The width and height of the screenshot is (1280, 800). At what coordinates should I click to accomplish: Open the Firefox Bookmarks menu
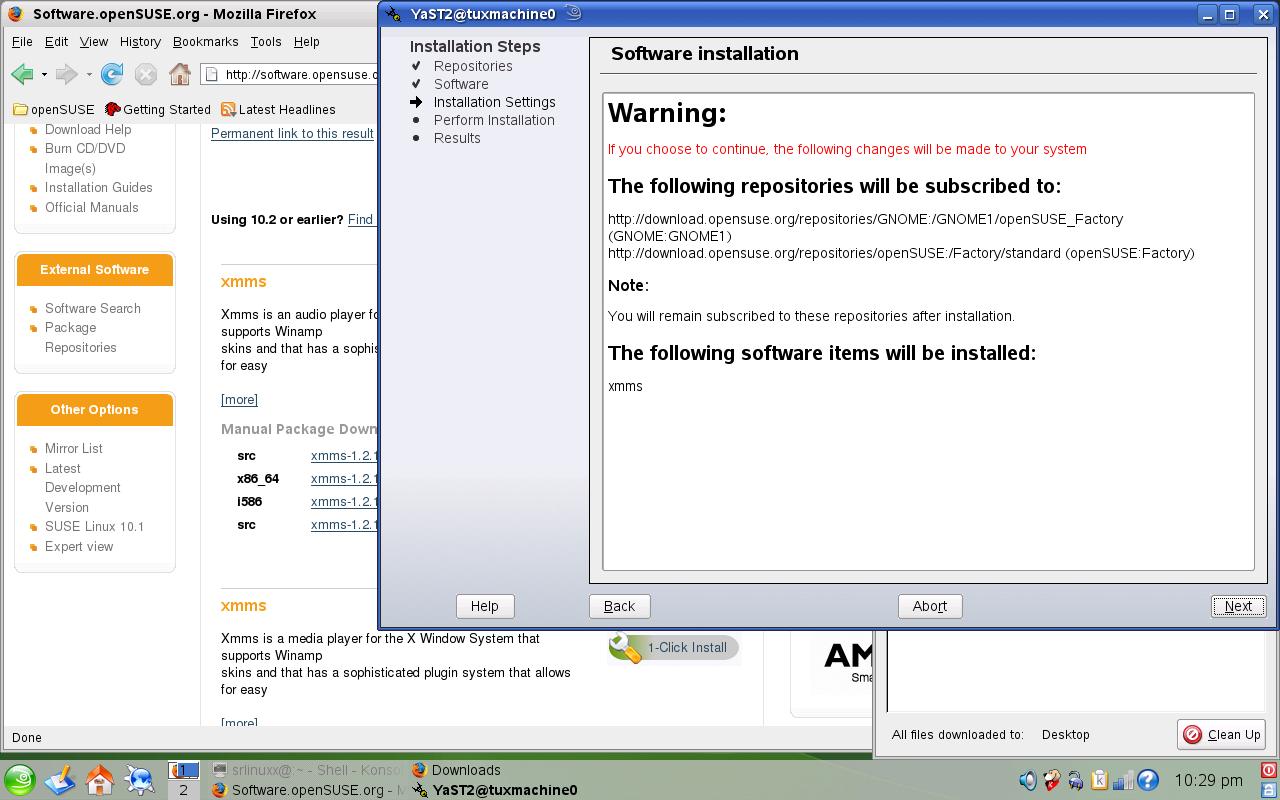point(206,42)
